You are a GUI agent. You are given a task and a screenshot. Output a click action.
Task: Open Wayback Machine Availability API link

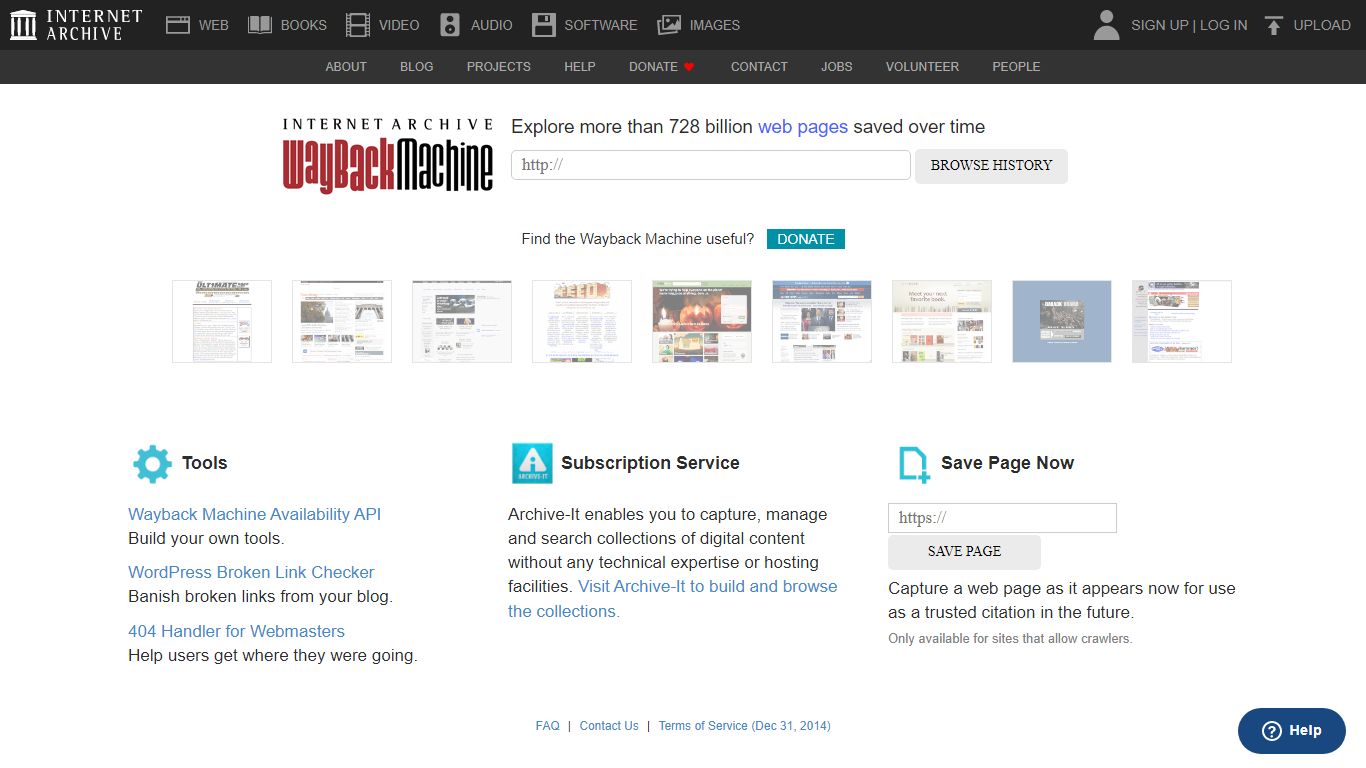click(255, 514)
